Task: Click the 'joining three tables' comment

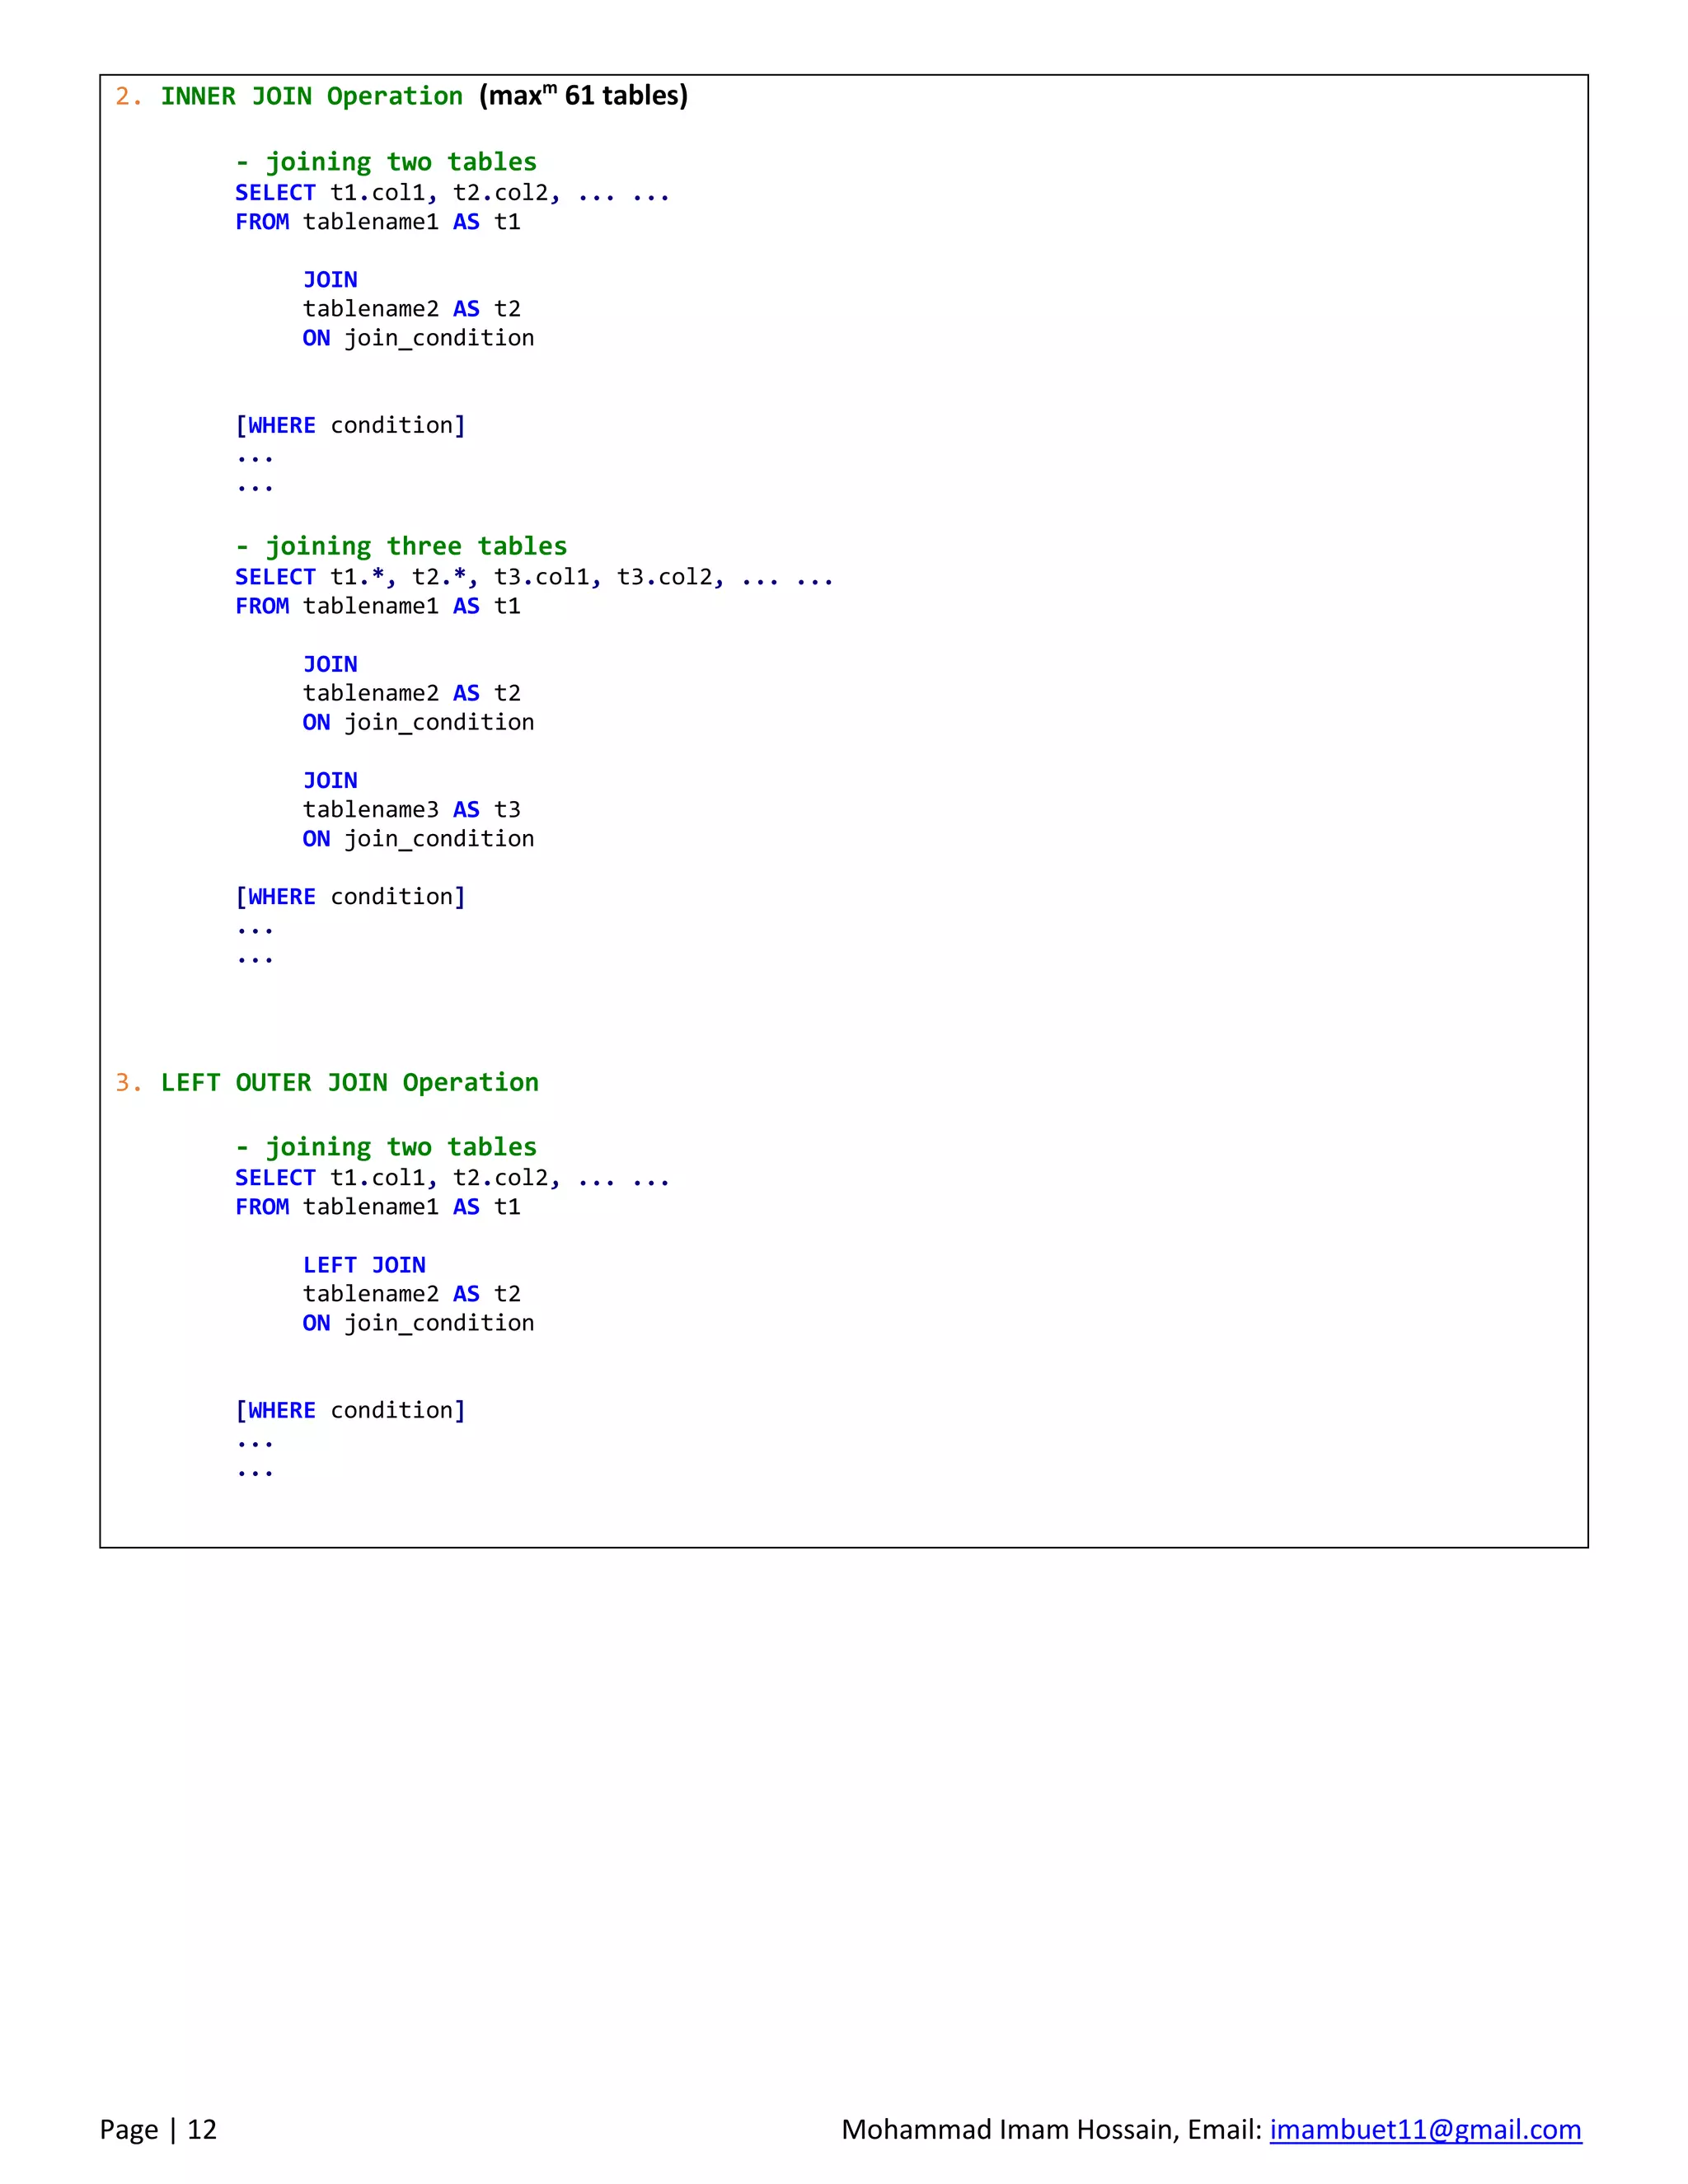Action: (401, 546)
